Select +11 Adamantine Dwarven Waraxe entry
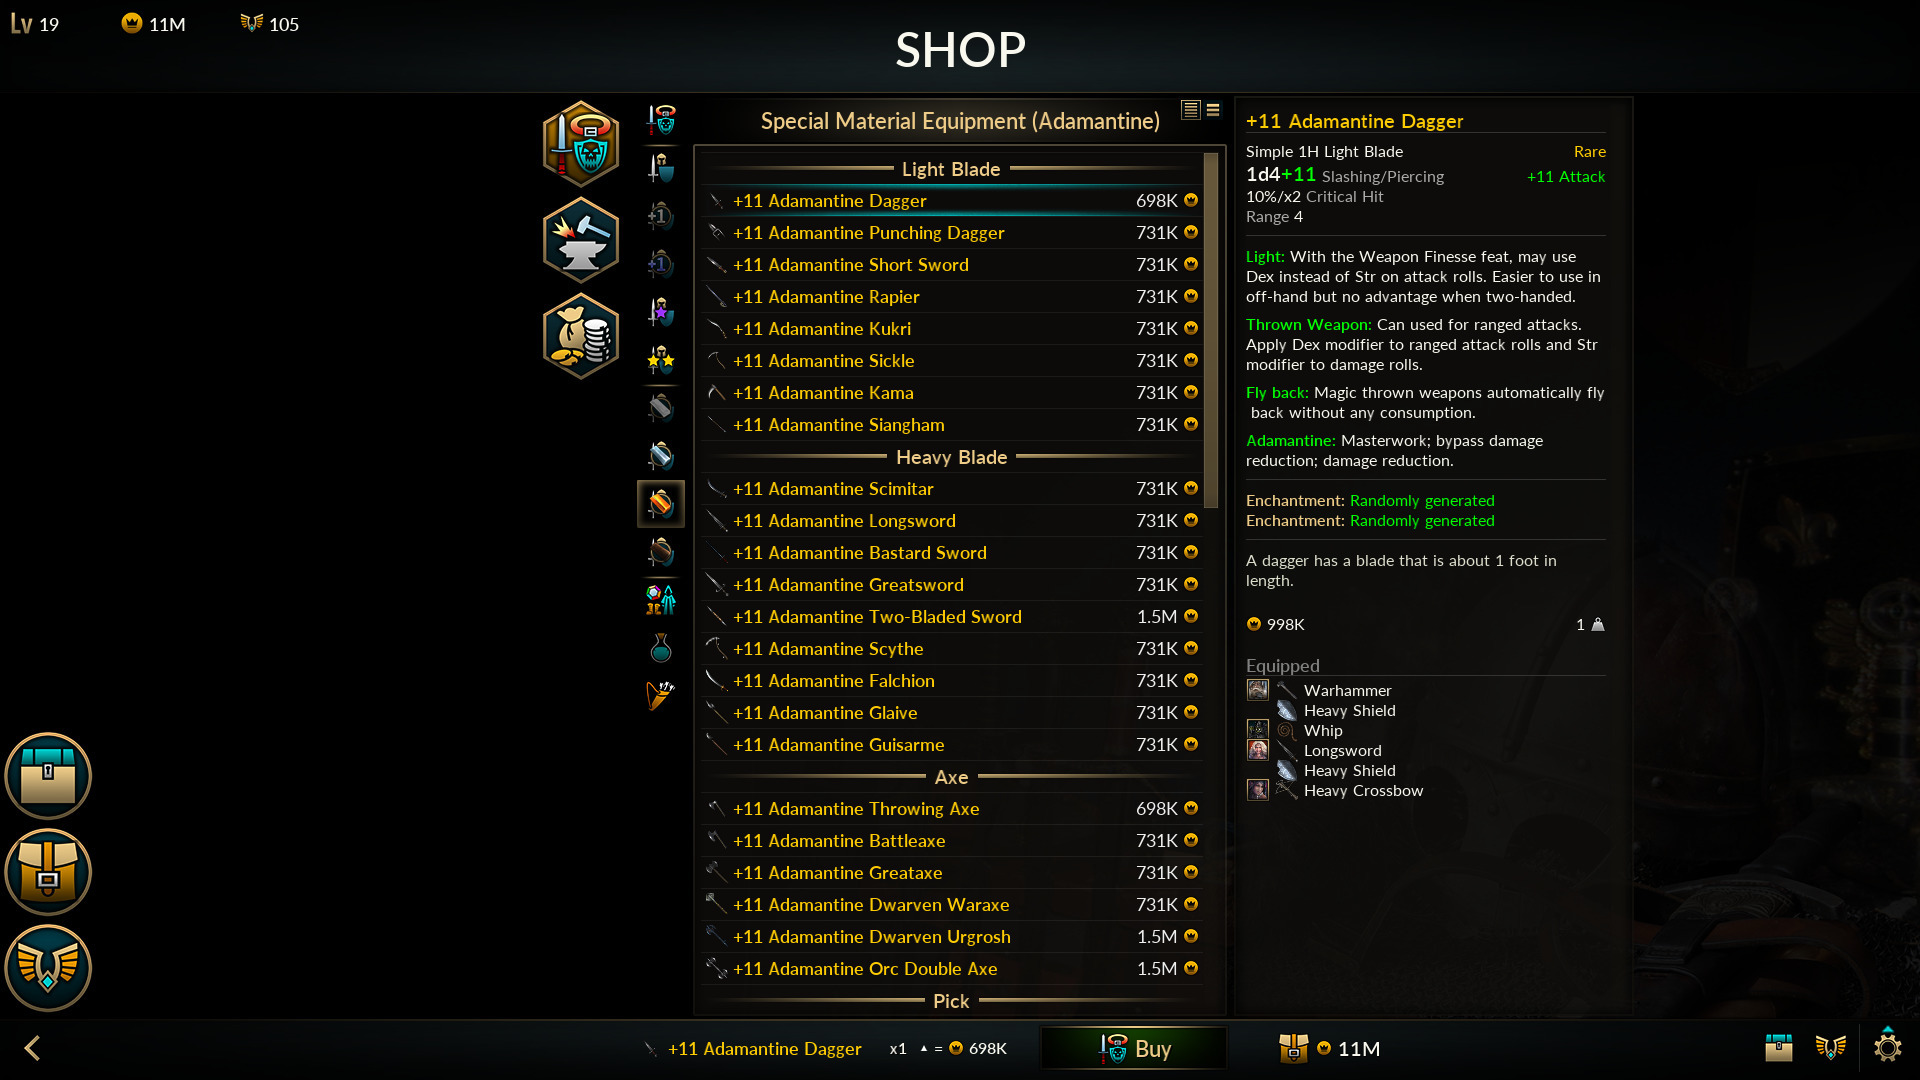Viewport: 1920px width, 1080px height. [x=951, y=905]
